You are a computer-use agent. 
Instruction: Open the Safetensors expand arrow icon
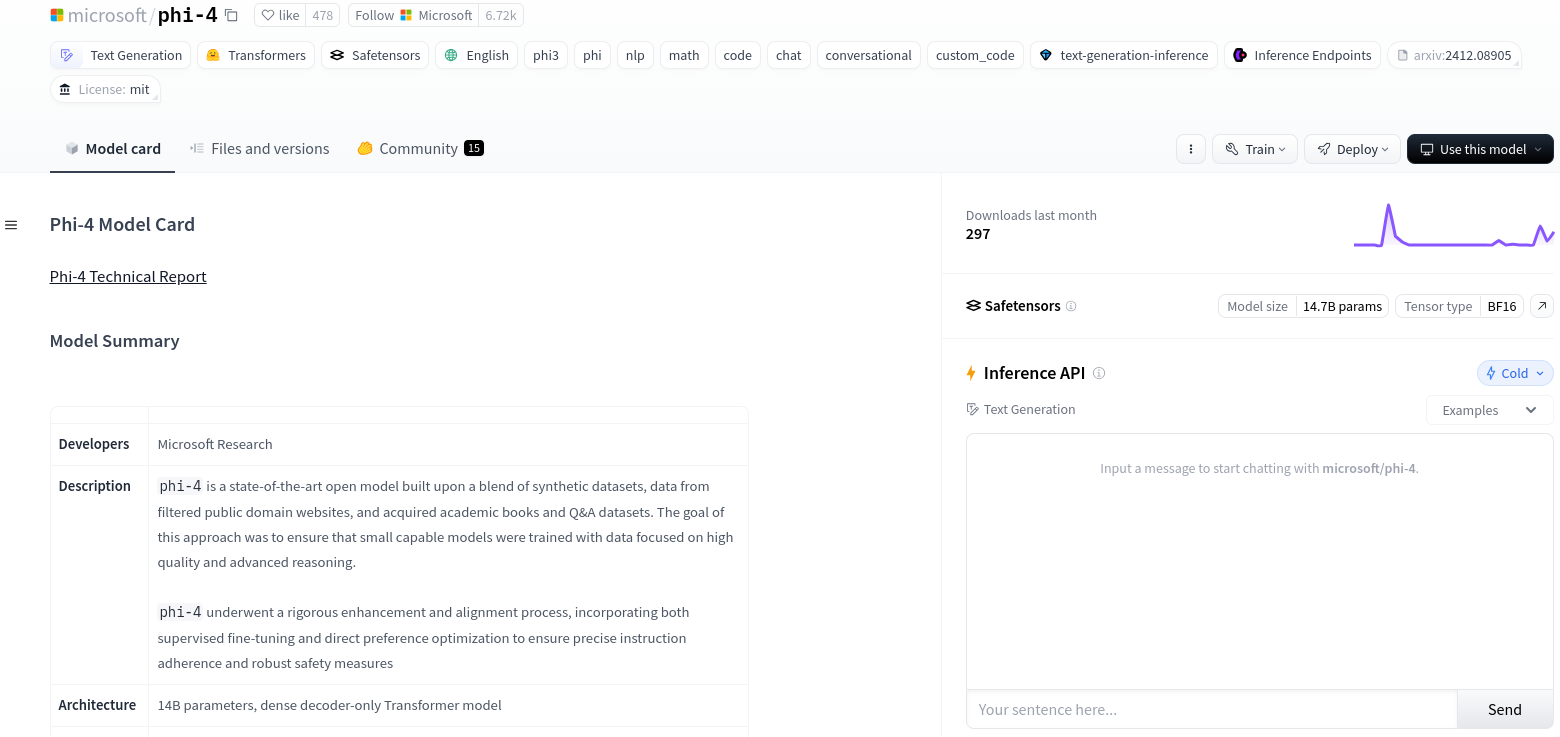pyautogui.click(x=1542, y=306)
